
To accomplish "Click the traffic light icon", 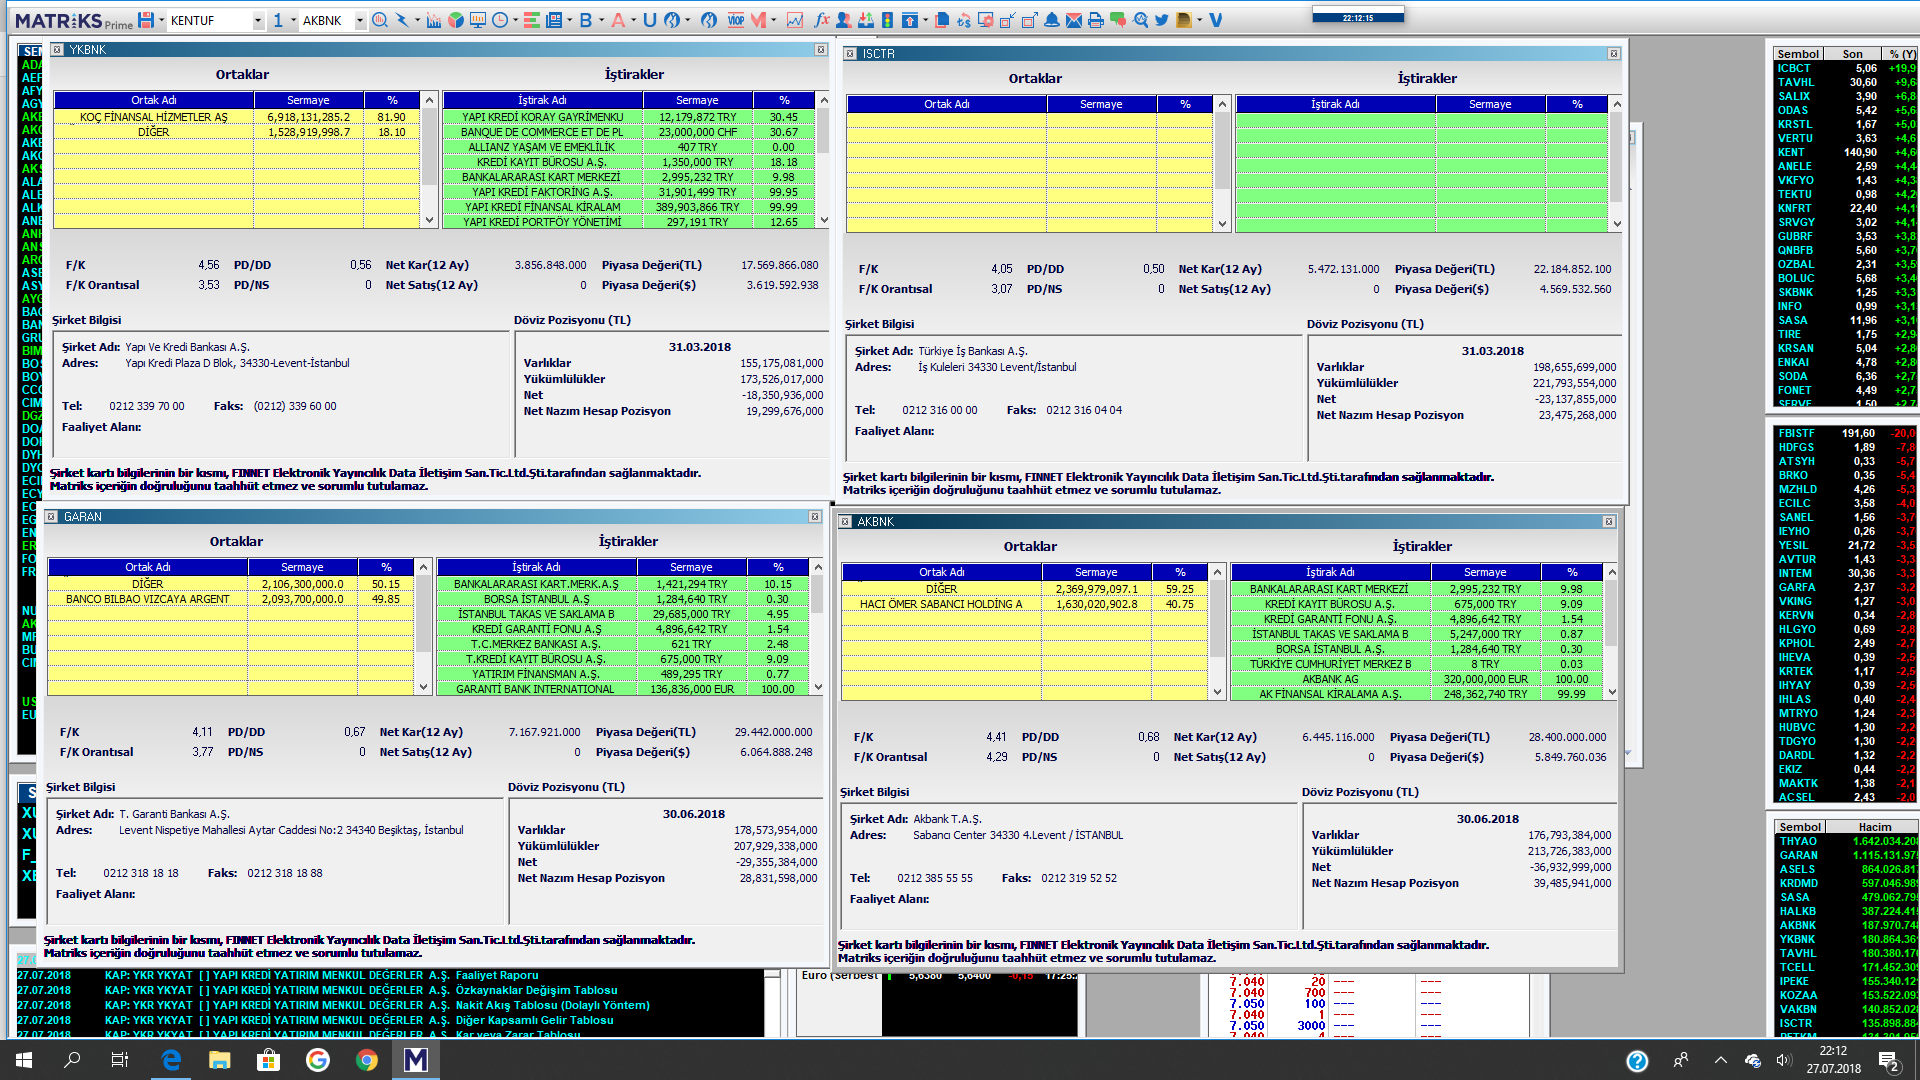I will (x=887, y=20).
